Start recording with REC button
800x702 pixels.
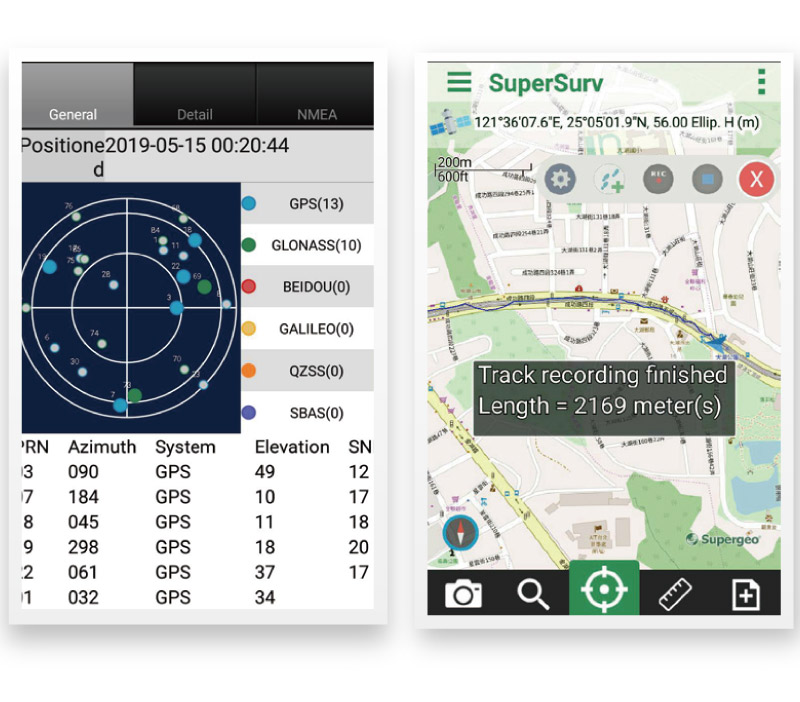(x=658, y=180)
